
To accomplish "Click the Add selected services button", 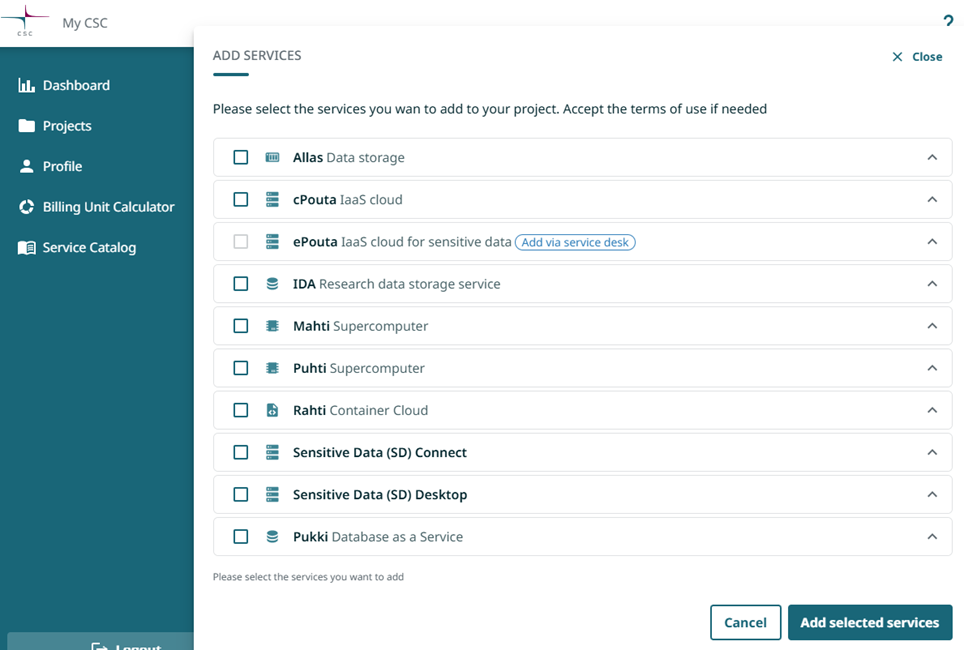I will [870, 622].
